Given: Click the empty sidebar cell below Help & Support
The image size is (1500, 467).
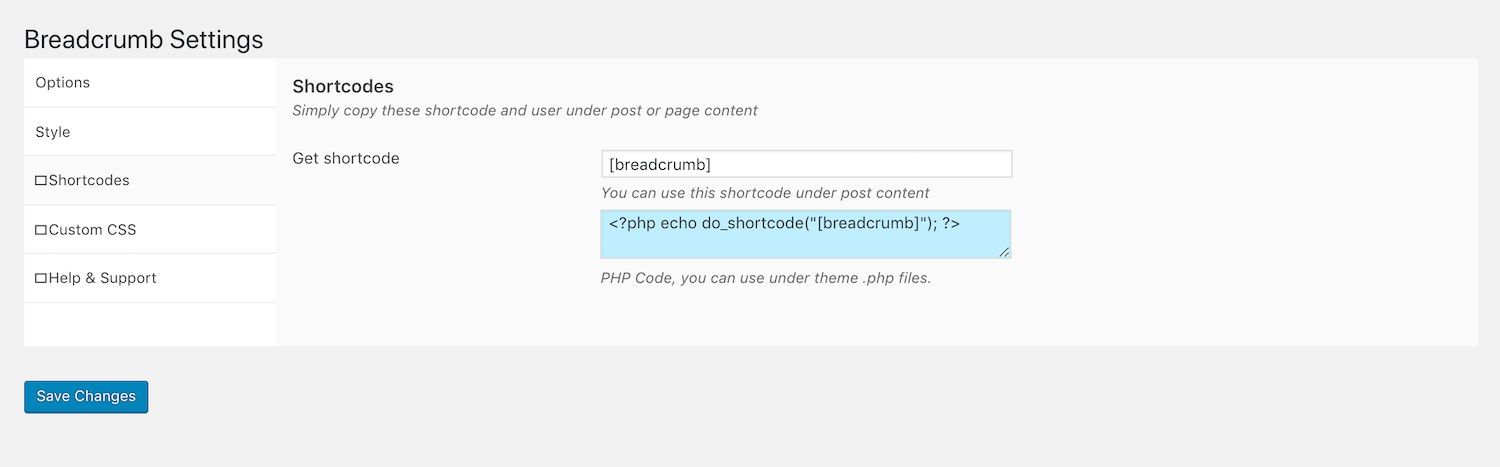Looking at the screenshot, I should click(150, 324).
